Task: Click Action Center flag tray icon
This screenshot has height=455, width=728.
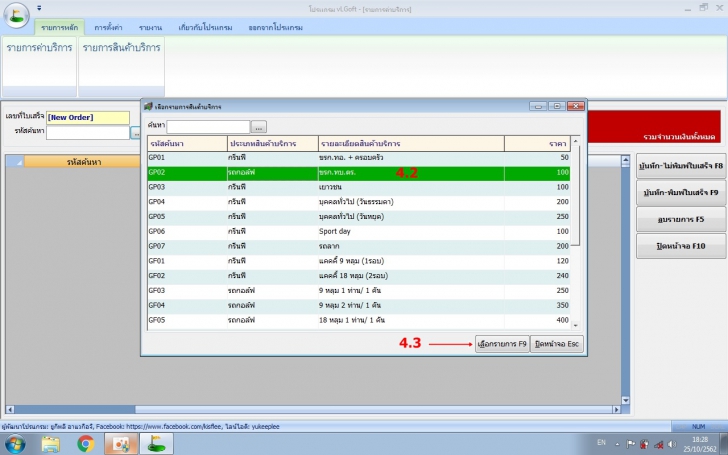Action: click(630, 444)
